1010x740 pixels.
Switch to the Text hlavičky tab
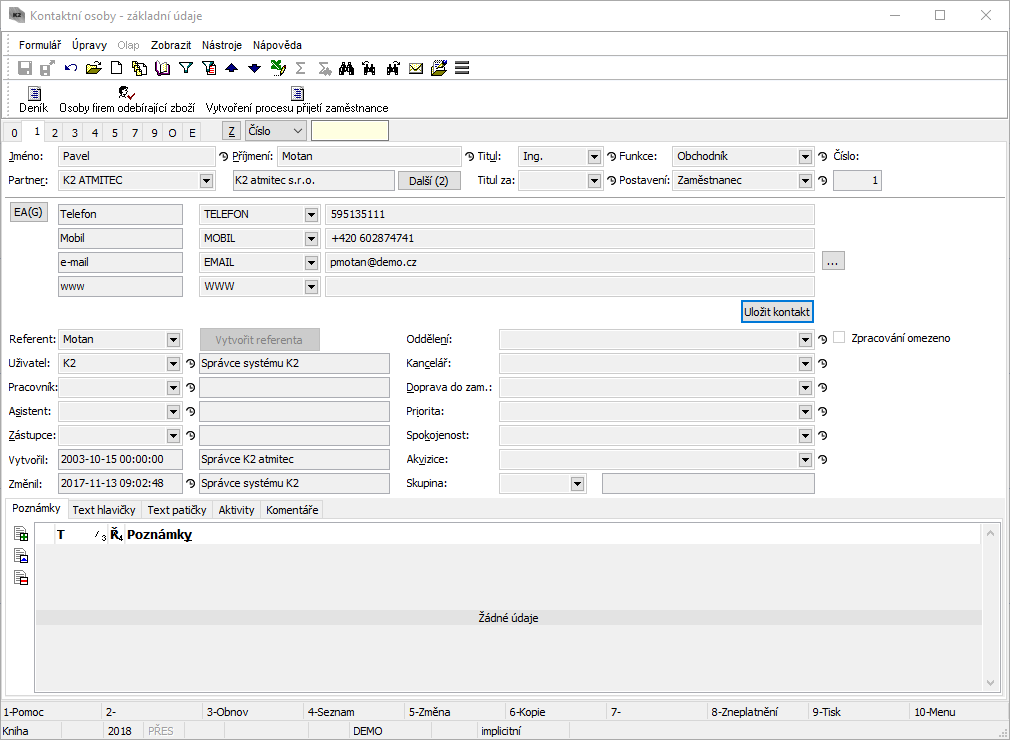click(x=104, y=510)
